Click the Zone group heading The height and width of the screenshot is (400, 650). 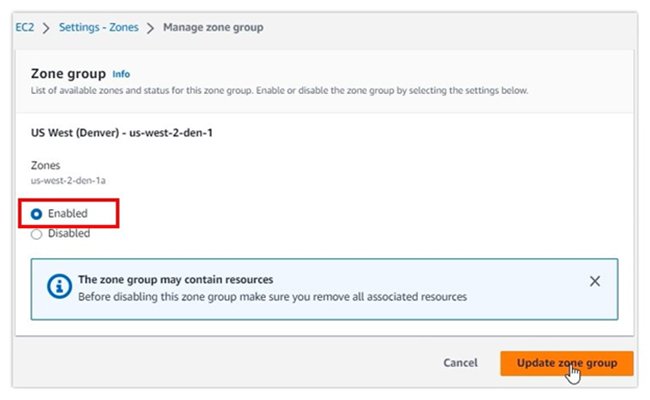point(68,74)
